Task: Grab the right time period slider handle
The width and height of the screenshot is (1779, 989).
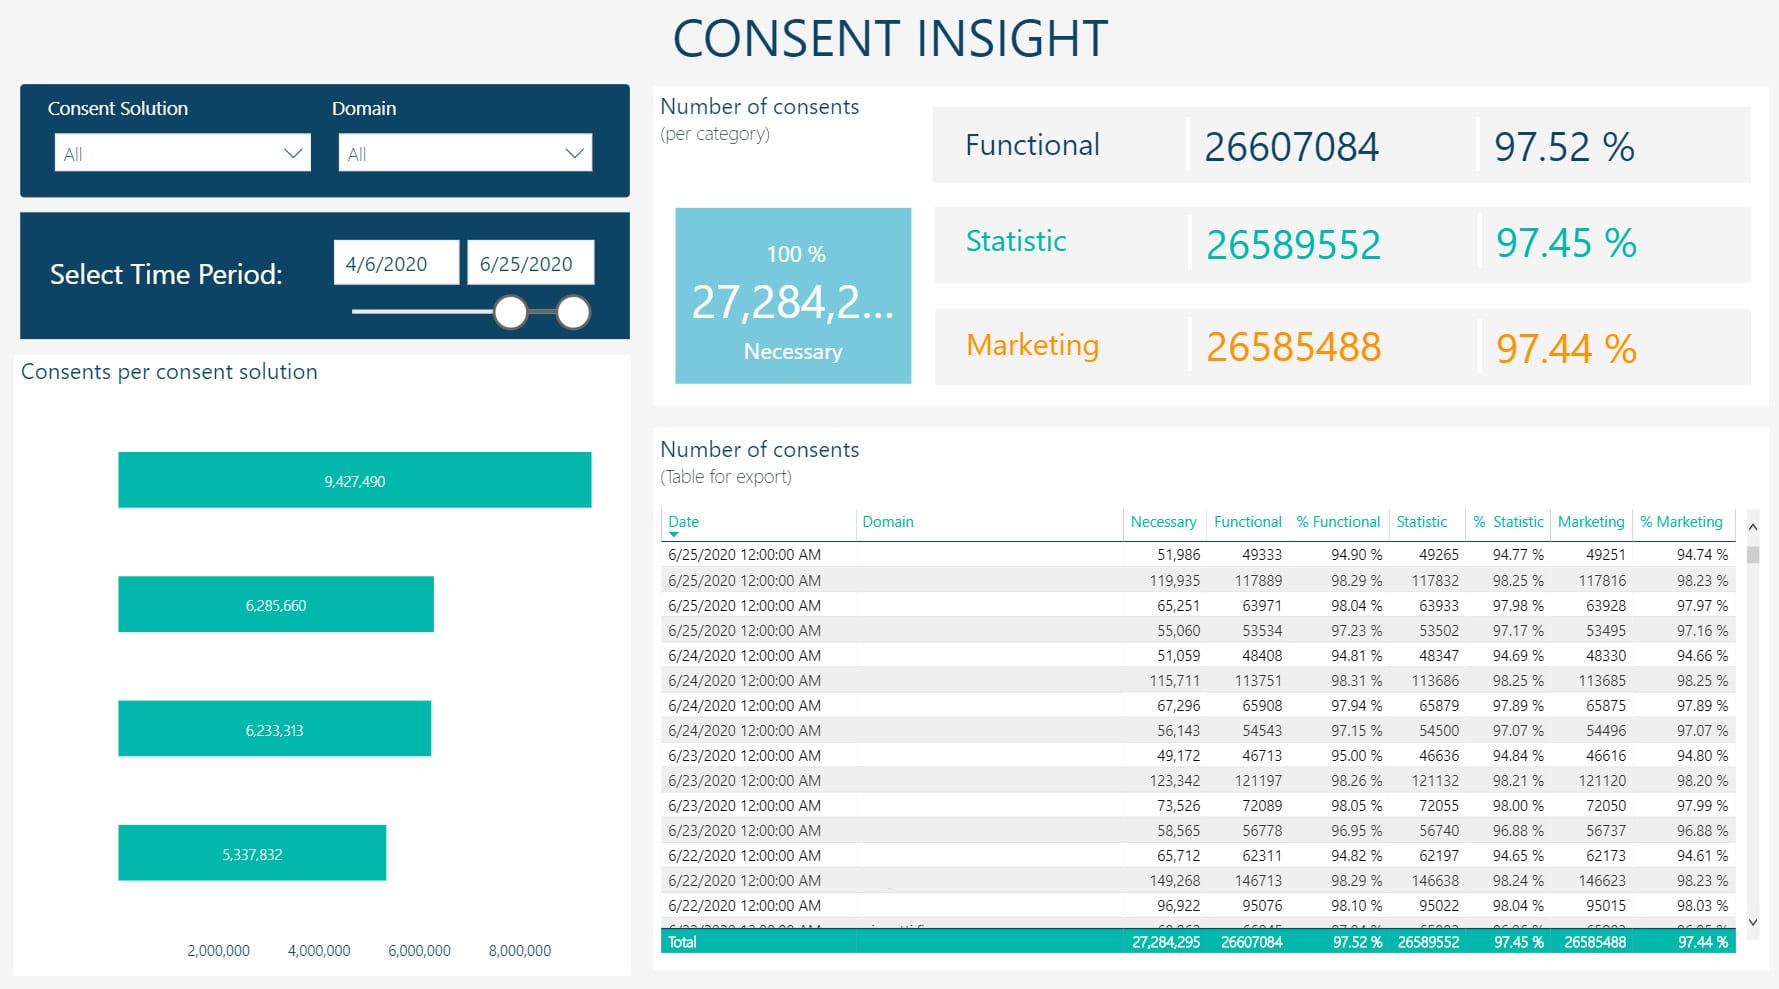Action: point(573,312)
